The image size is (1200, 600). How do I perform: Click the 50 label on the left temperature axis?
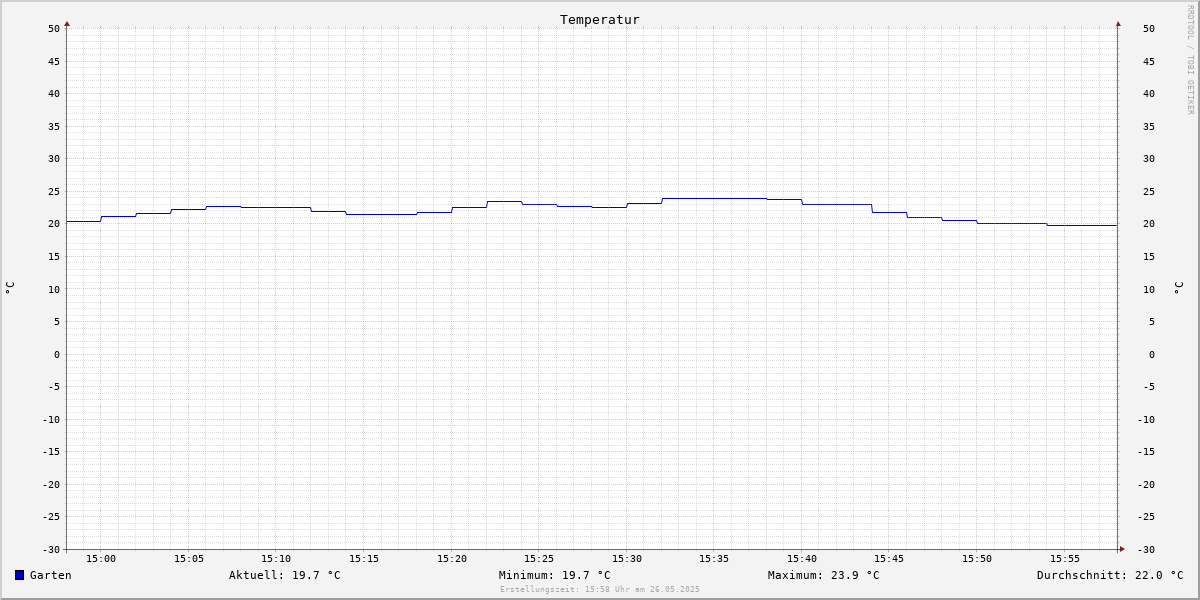tap(54, 28)
